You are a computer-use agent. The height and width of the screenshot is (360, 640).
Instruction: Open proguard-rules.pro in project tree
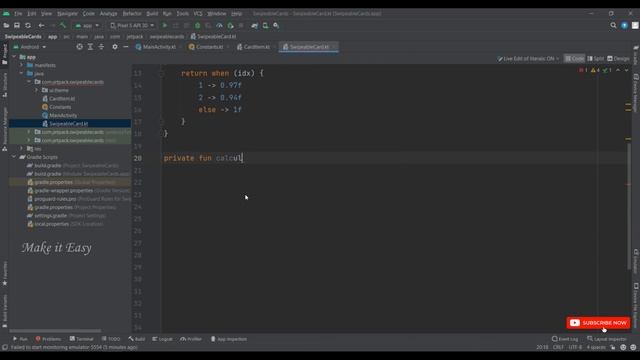[x=55, y=199]
